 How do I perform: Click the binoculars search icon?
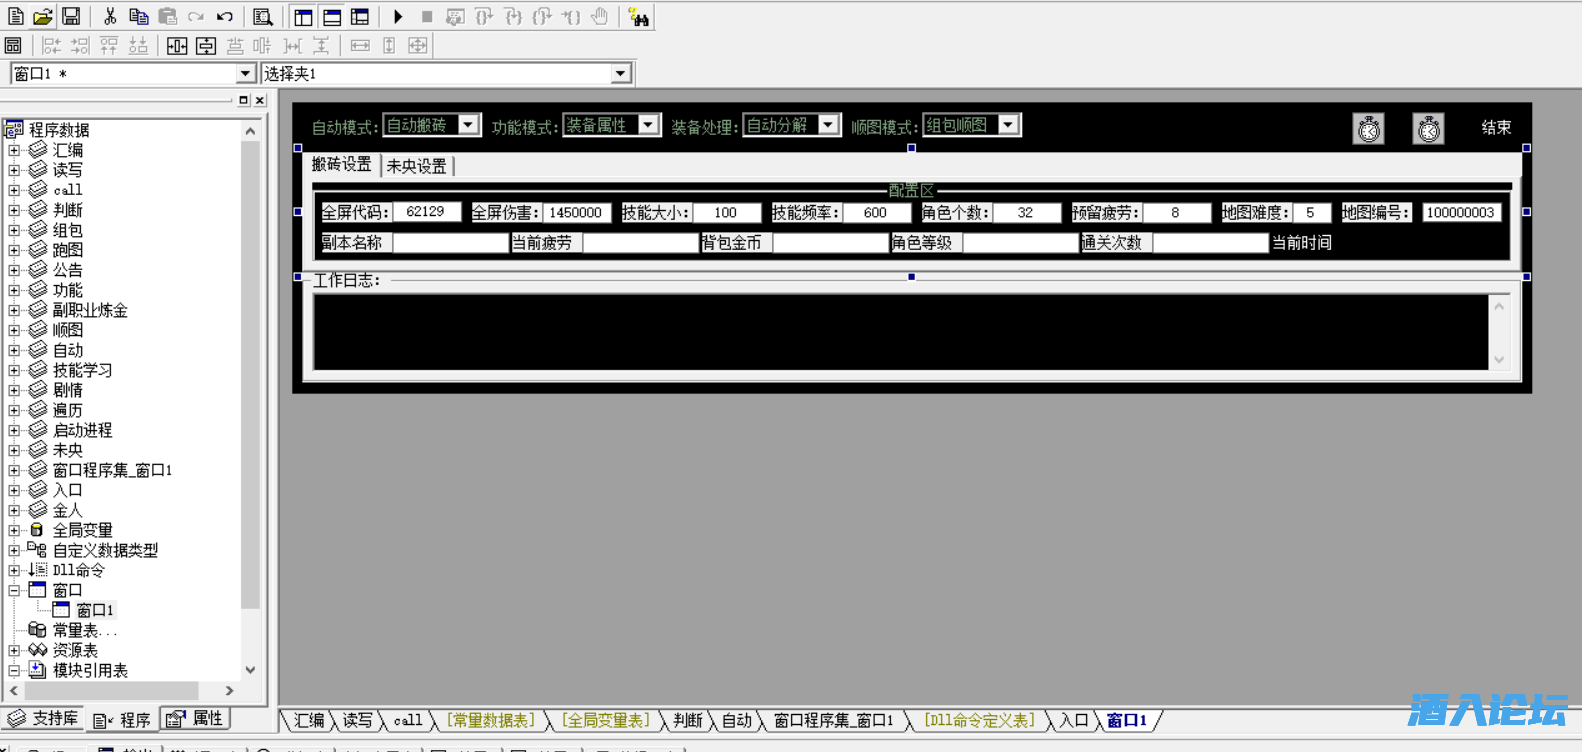[x=638, y=17]
